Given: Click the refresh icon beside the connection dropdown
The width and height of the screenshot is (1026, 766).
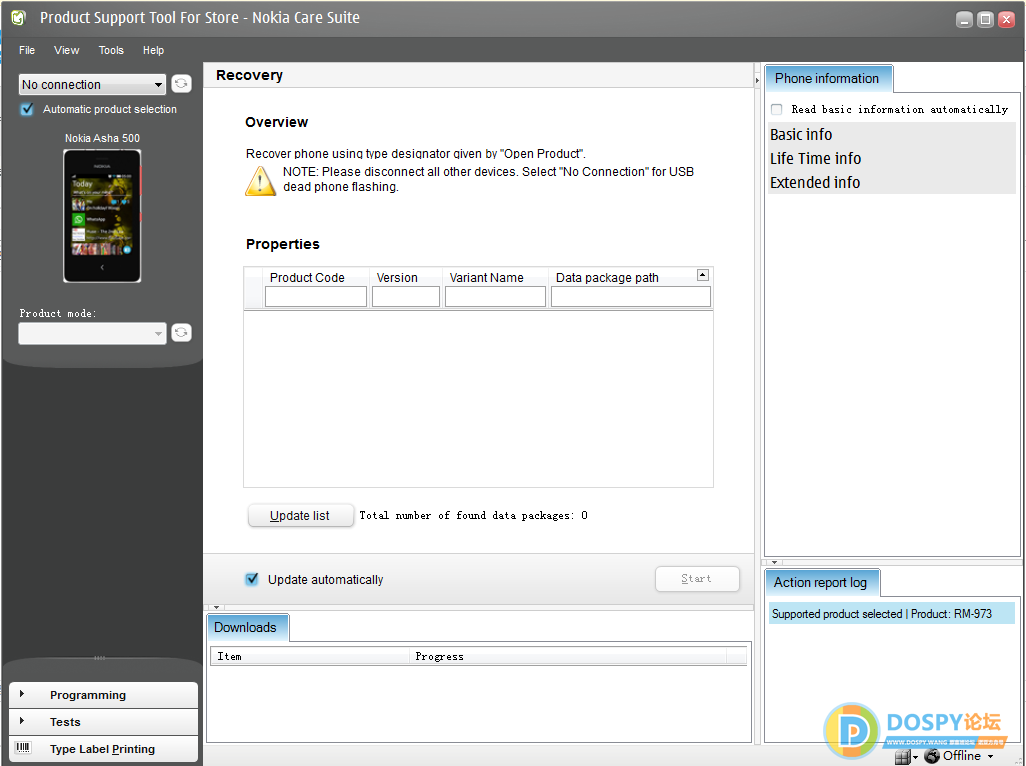Looking at the screenshot, I should pos(181,84).
